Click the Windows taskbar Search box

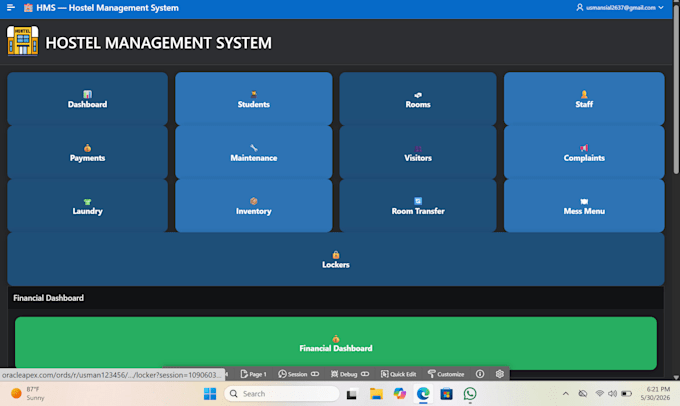tap(282, 394)
